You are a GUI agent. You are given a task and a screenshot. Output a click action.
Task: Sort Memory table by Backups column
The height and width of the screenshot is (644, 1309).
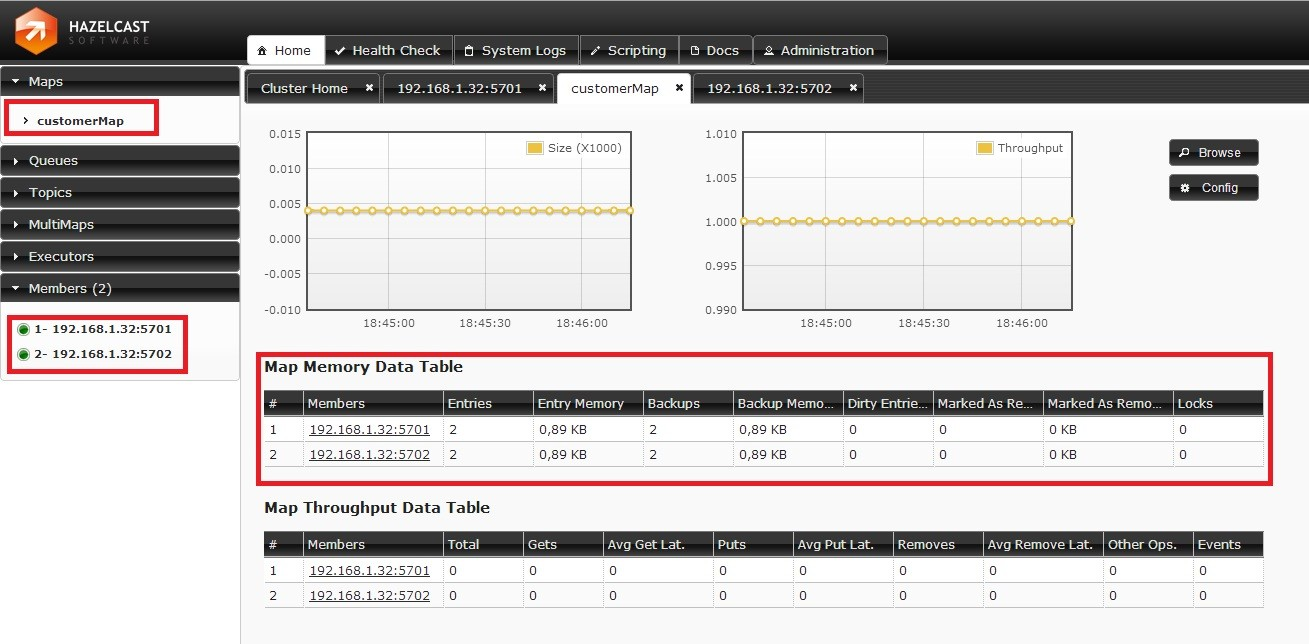coord(688,403)
